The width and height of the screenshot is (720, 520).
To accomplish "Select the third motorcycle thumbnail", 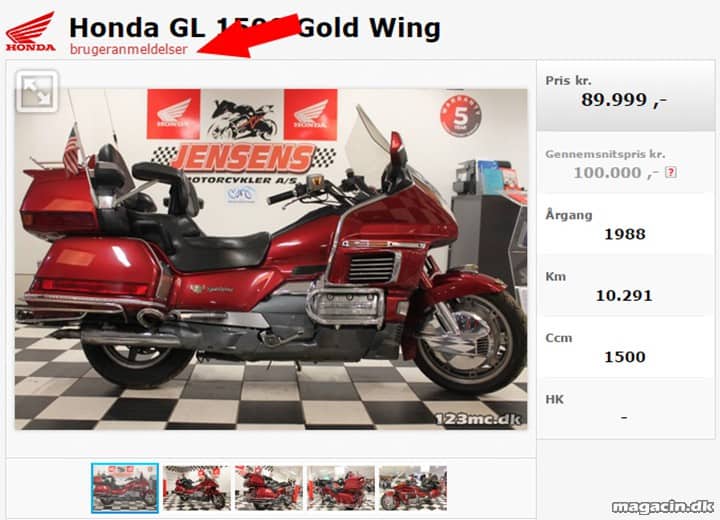I will (269, 488).
